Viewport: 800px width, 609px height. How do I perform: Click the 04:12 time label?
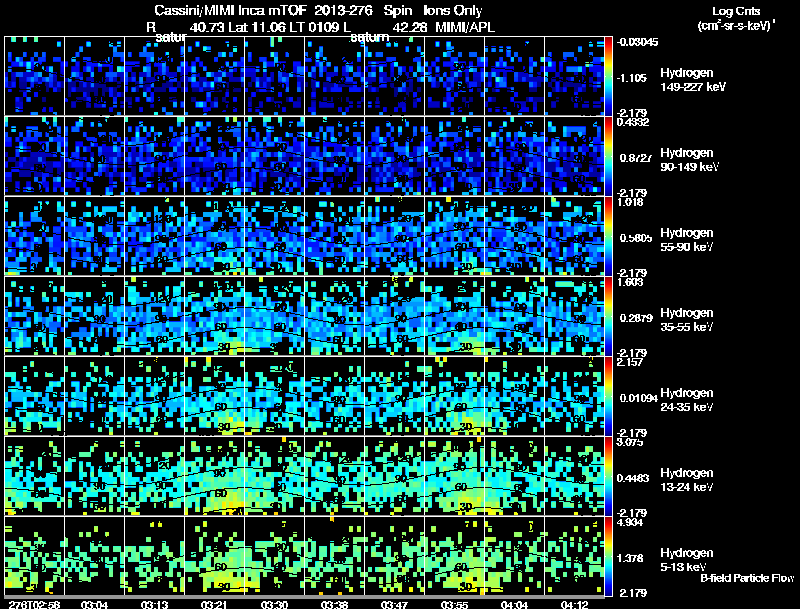(574, 604)
